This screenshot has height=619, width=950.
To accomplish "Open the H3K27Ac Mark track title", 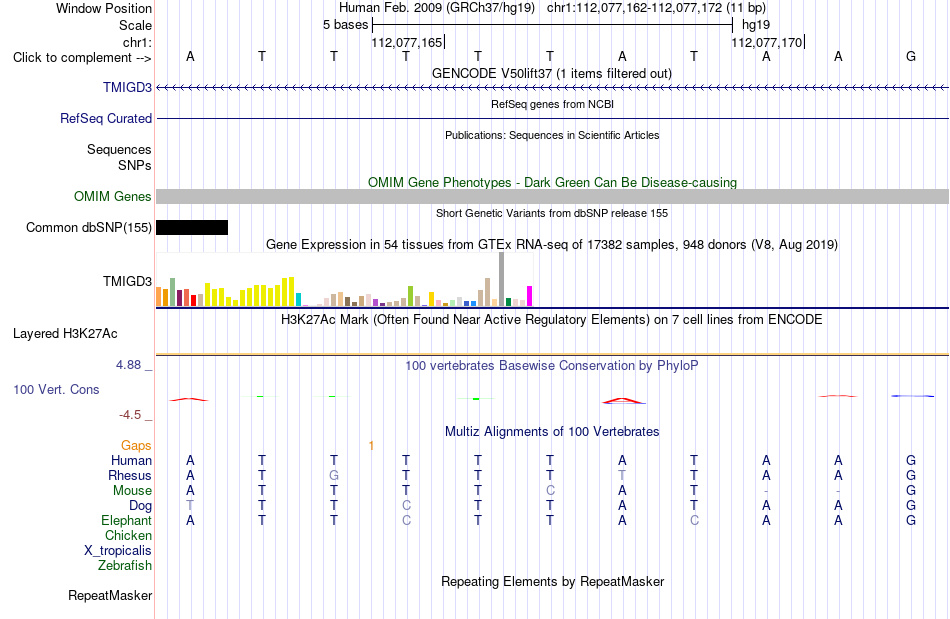I will click(552, 320).
